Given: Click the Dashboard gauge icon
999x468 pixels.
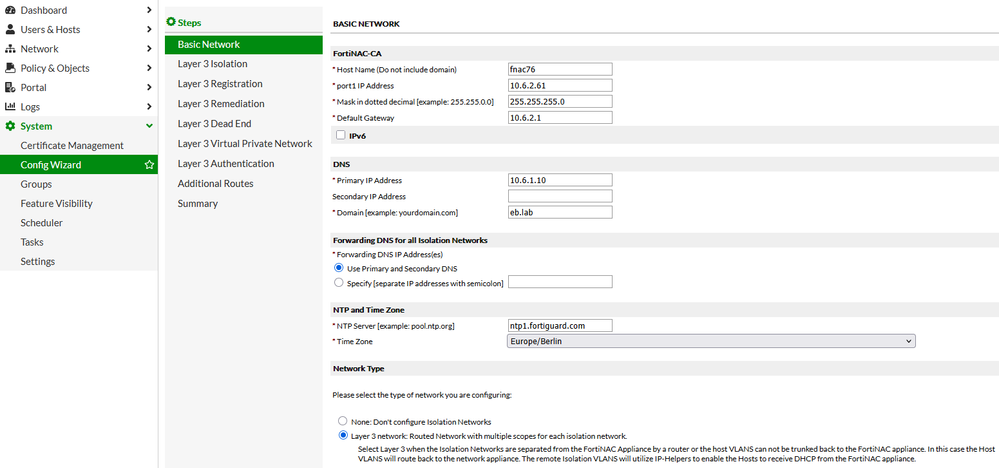Looking at the screenshot, I should [x=11, y=10].
